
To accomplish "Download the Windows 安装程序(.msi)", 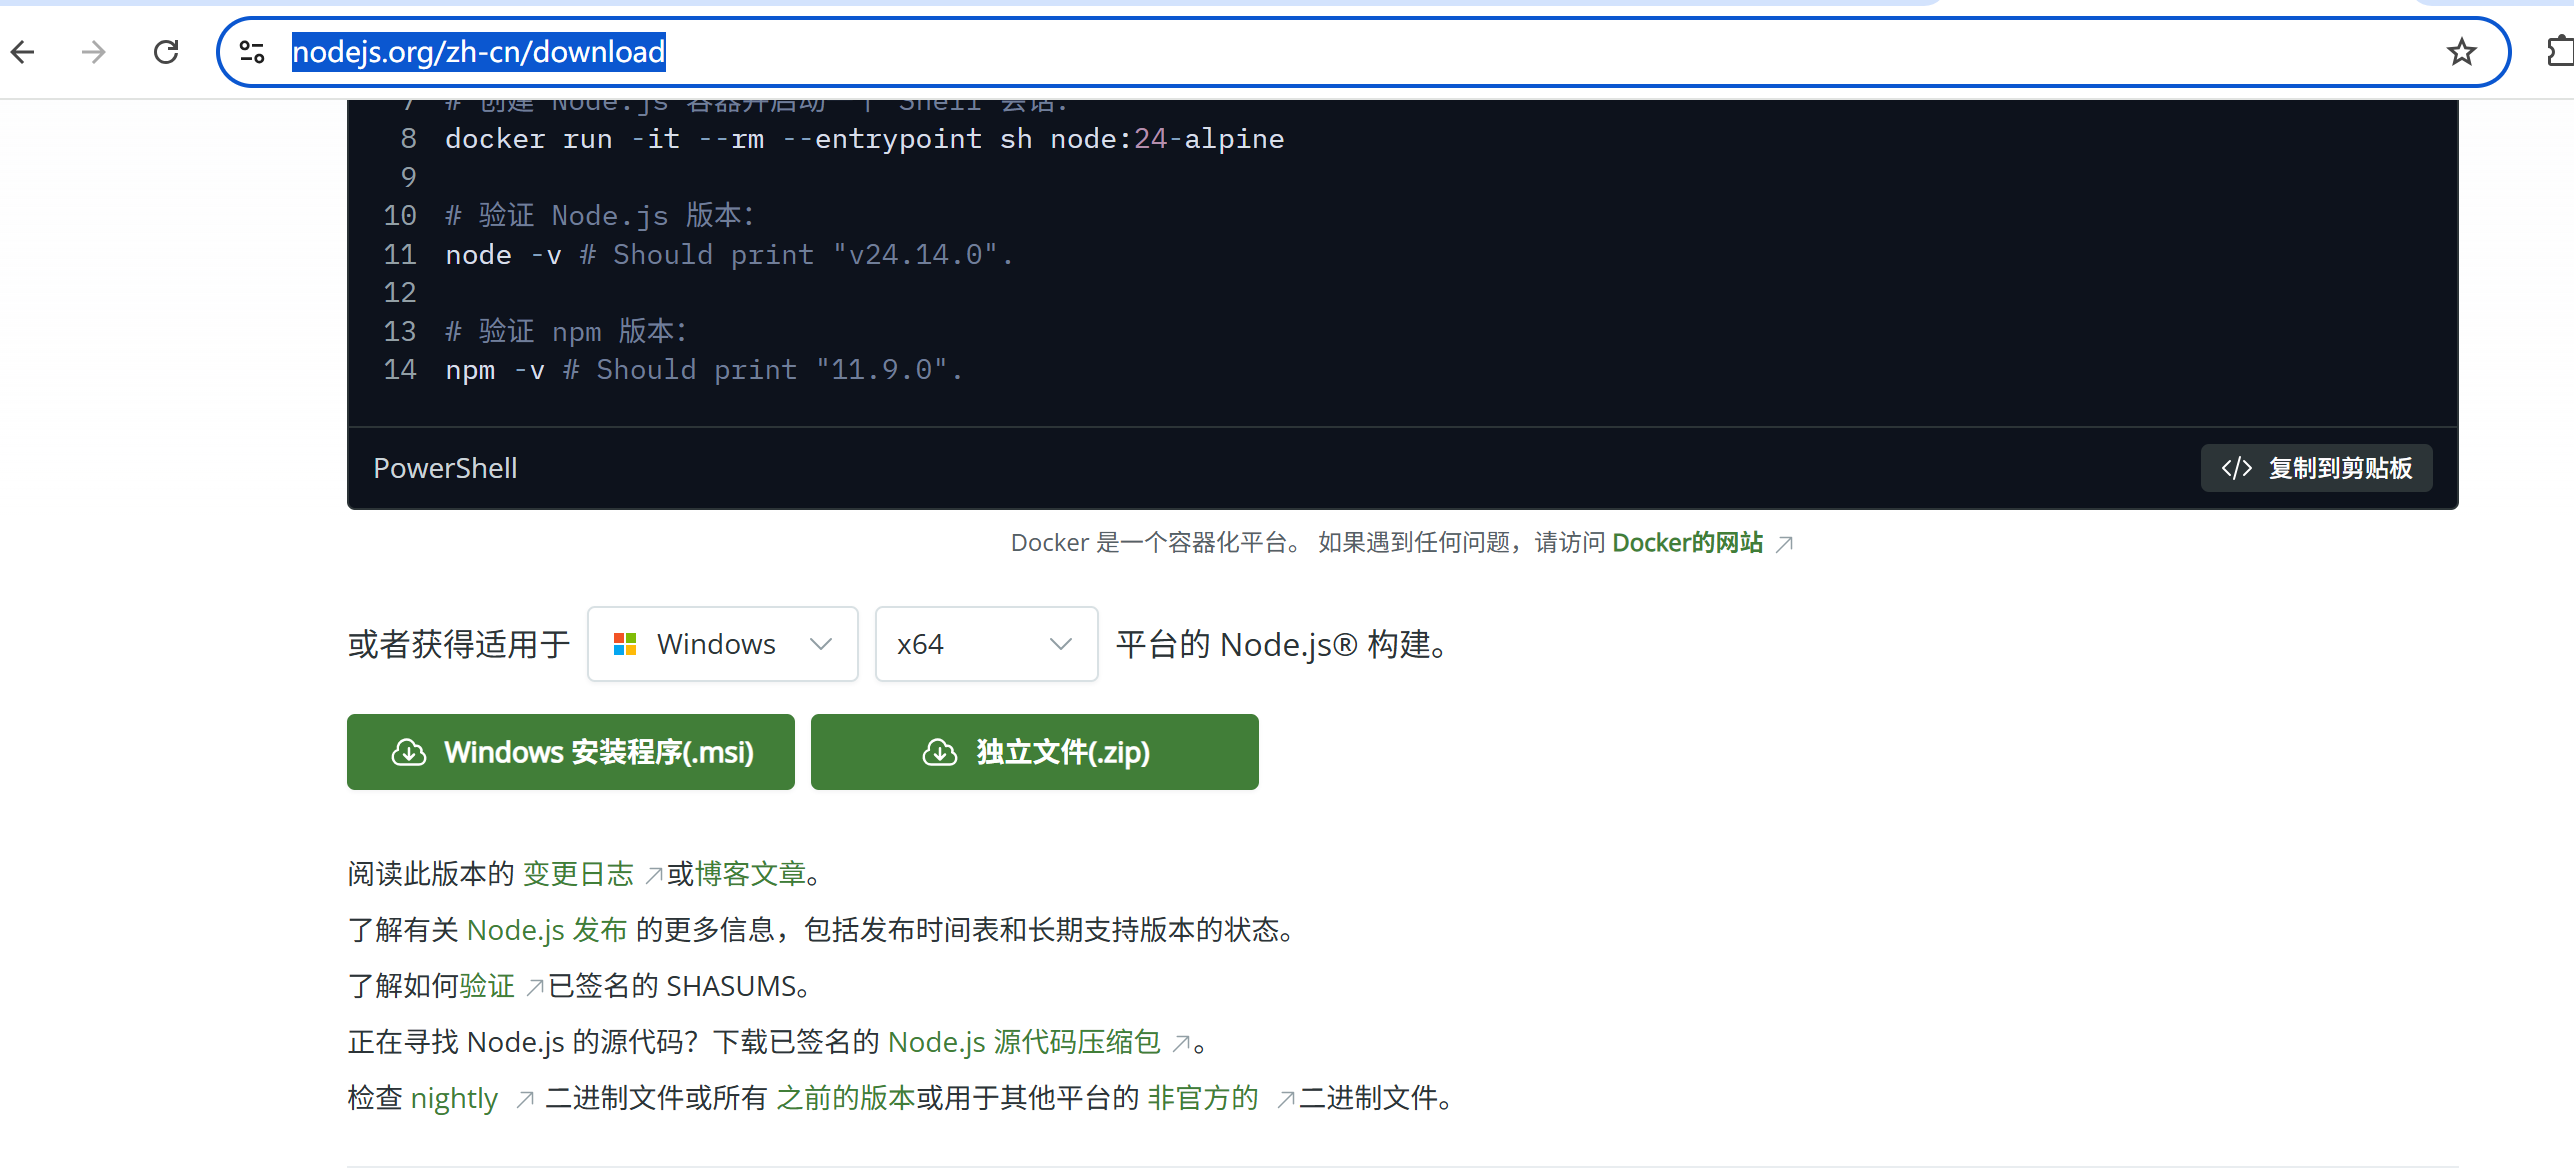I will click(570, 752).
